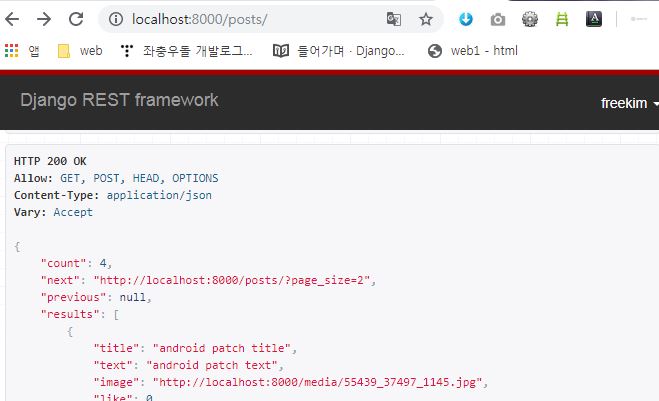
Task: Select the "android patch text" value
Action: point(211,365)
